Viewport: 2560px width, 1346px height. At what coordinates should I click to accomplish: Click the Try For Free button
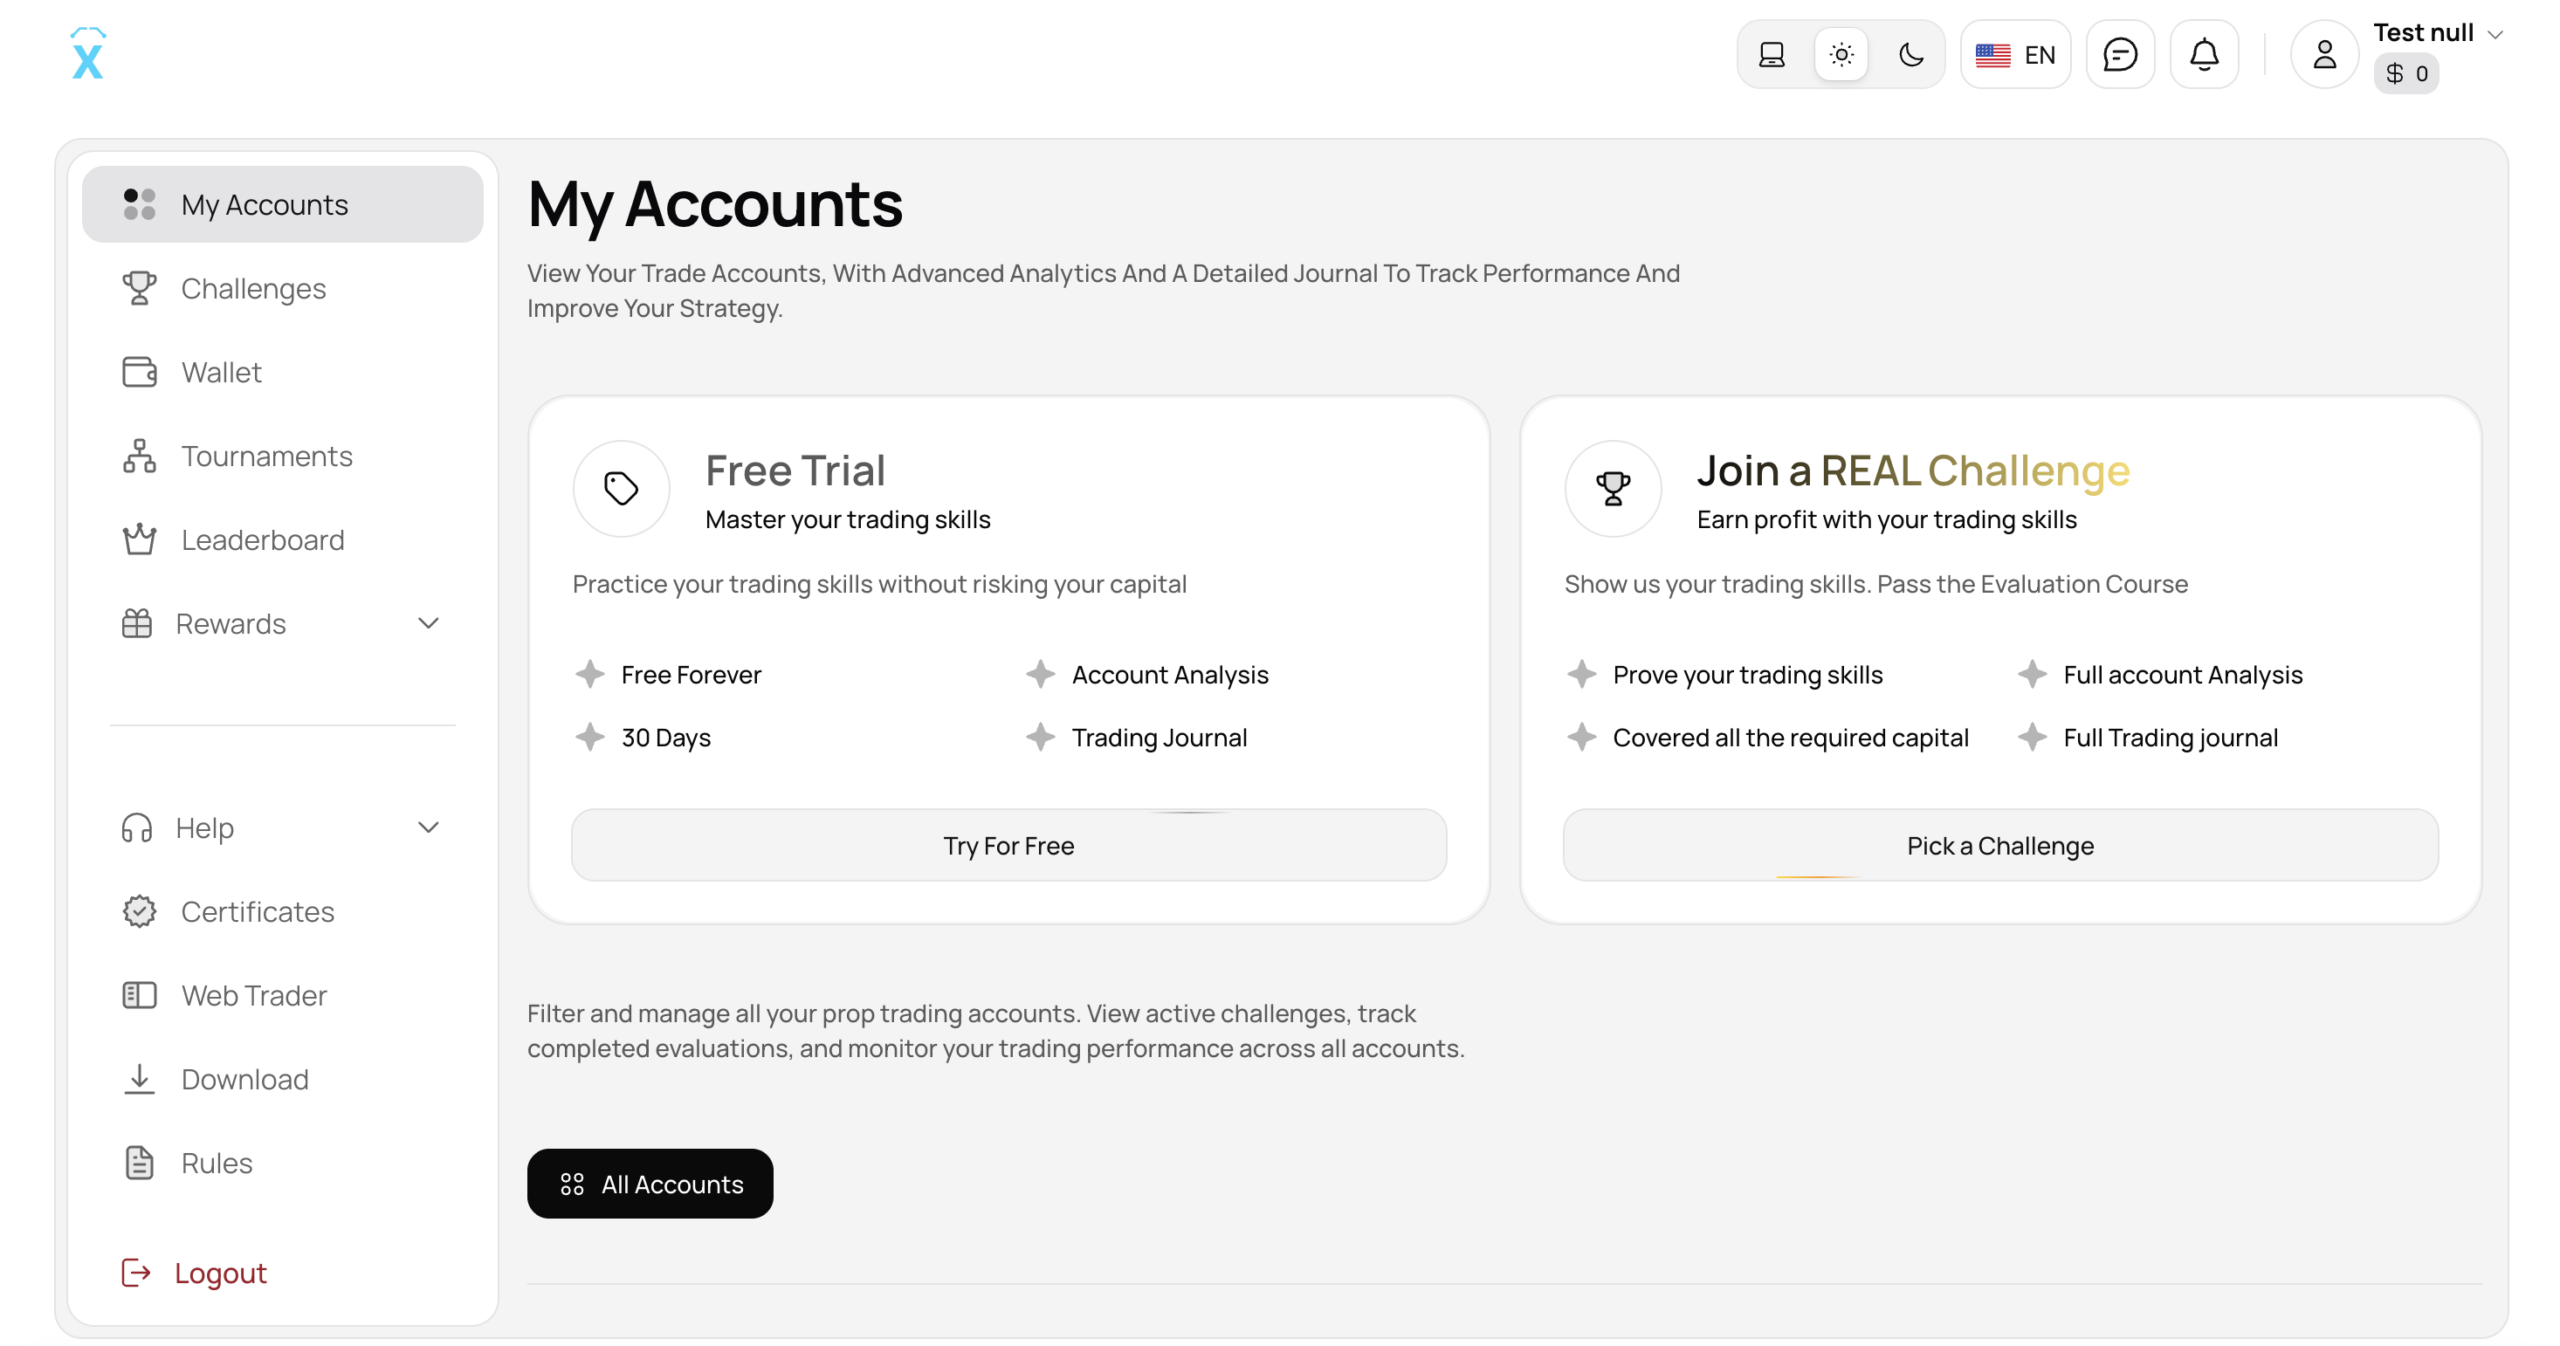pos(1008,846)
